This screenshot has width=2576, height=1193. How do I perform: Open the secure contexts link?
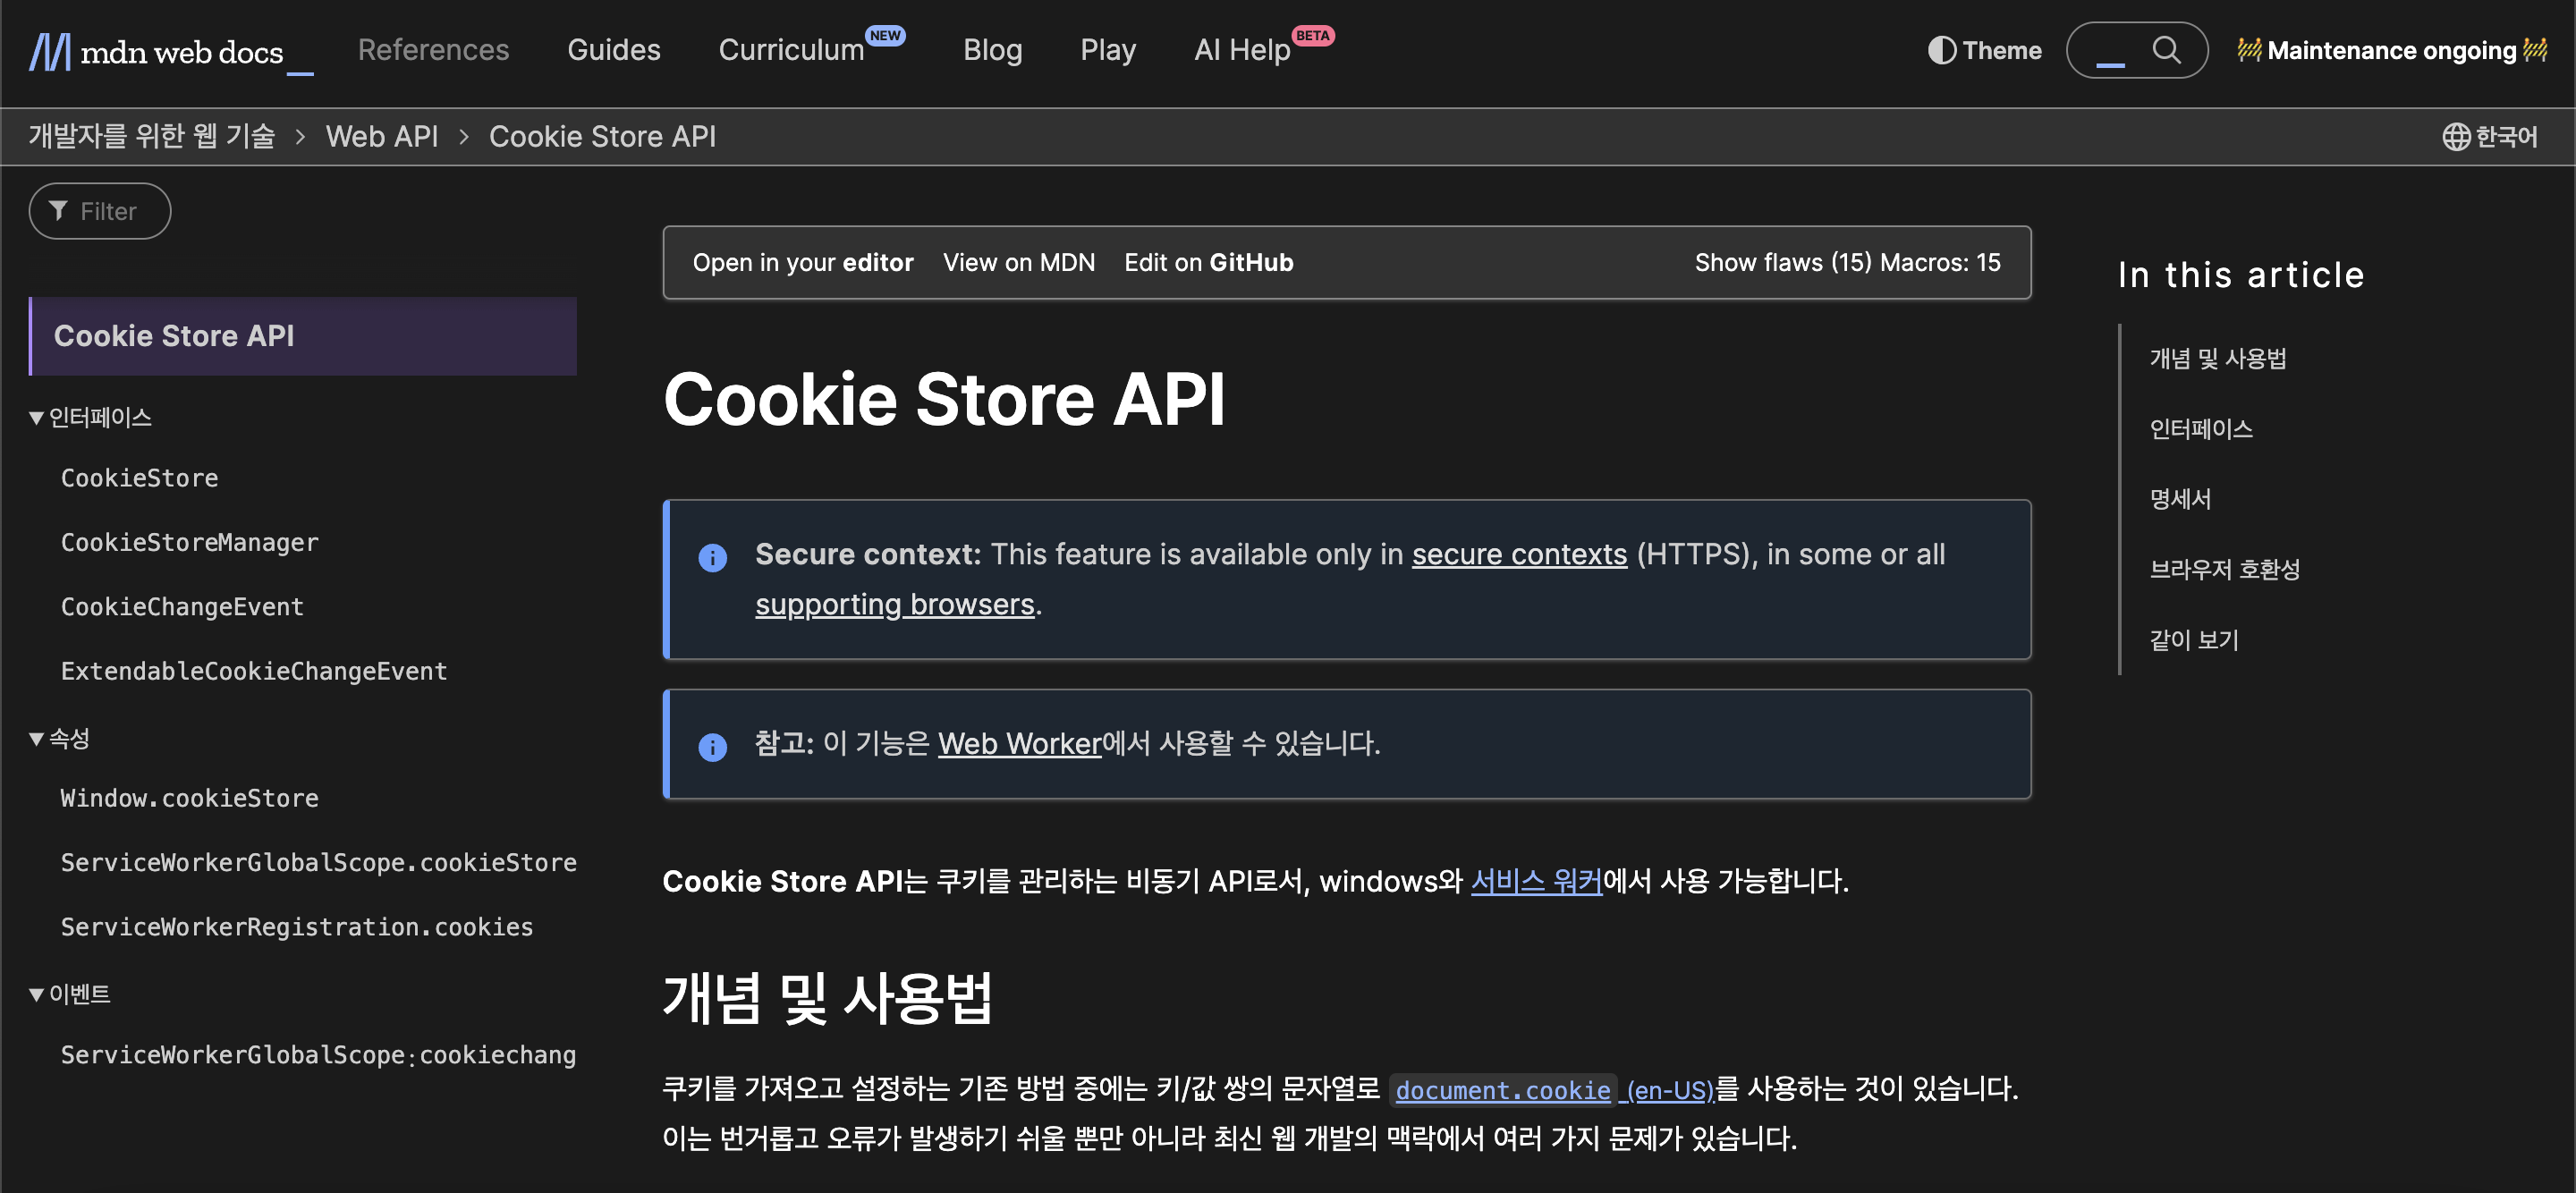(1518, 554)
